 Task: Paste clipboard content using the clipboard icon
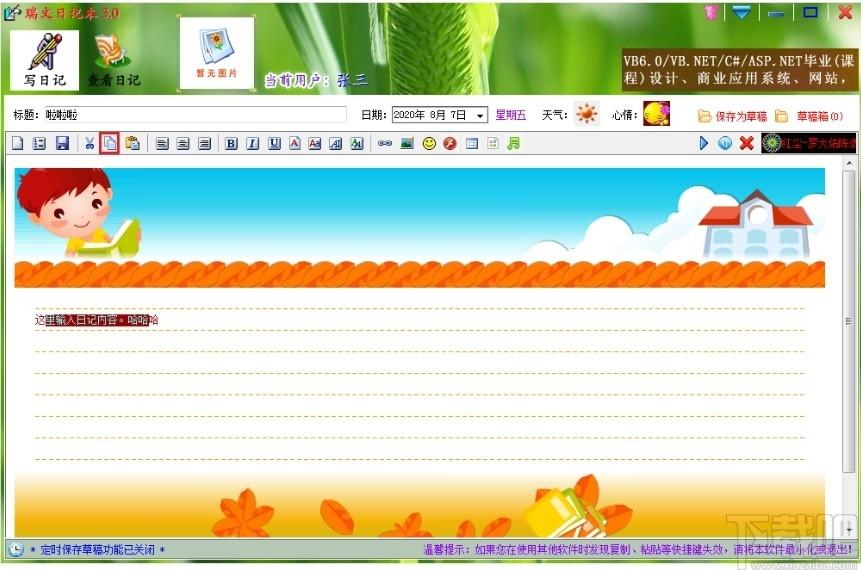(x=132, y=143)
